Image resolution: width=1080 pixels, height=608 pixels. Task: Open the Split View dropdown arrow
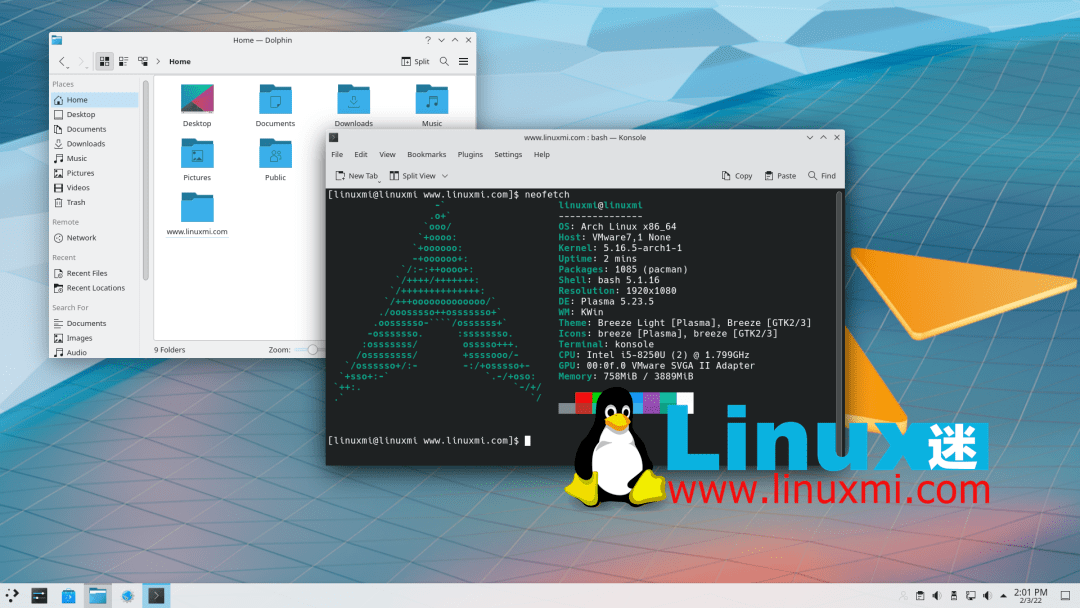tap(444, 175)
